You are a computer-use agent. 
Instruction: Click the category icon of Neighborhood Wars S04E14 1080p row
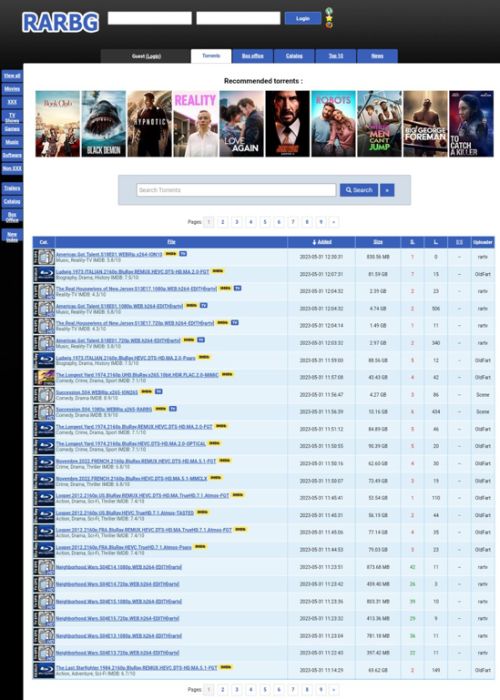(x=44, y=567)
